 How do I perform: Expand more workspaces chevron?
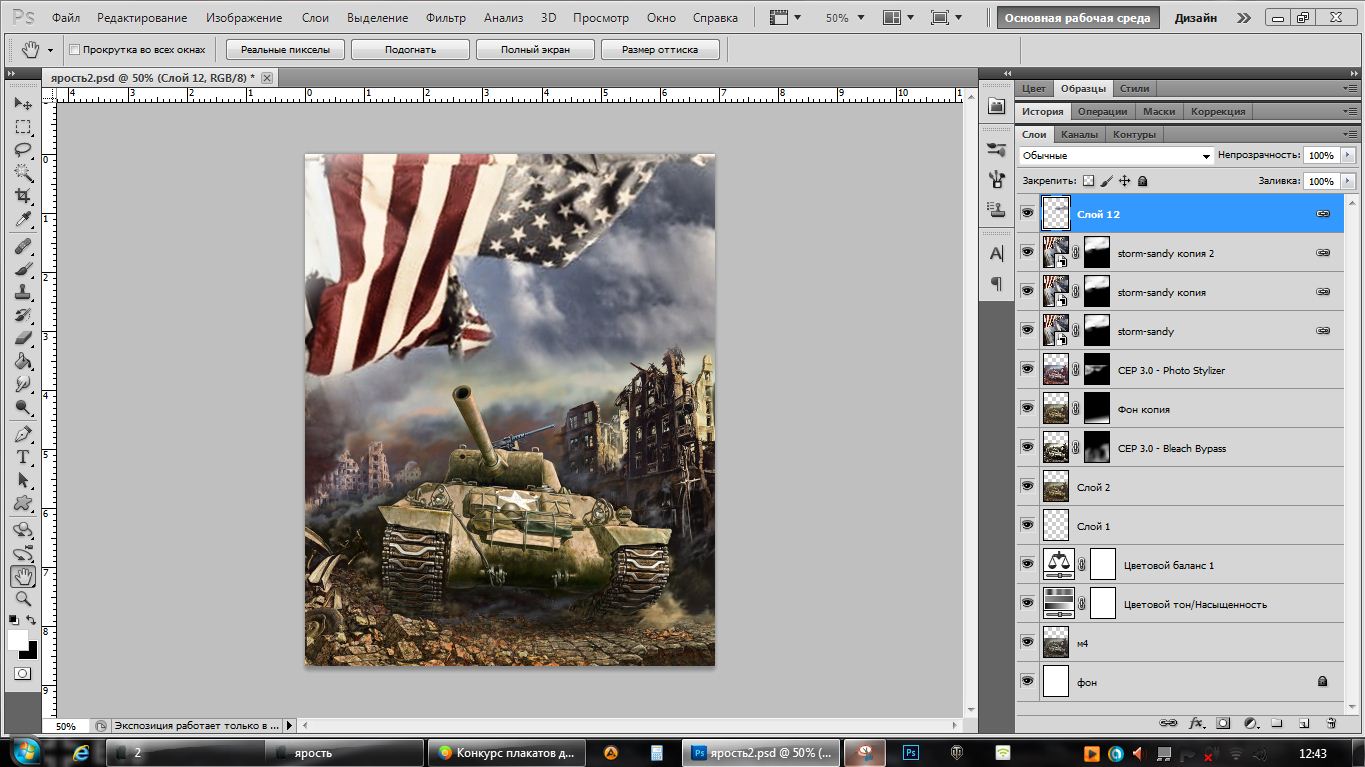[x=1243, y=18]
